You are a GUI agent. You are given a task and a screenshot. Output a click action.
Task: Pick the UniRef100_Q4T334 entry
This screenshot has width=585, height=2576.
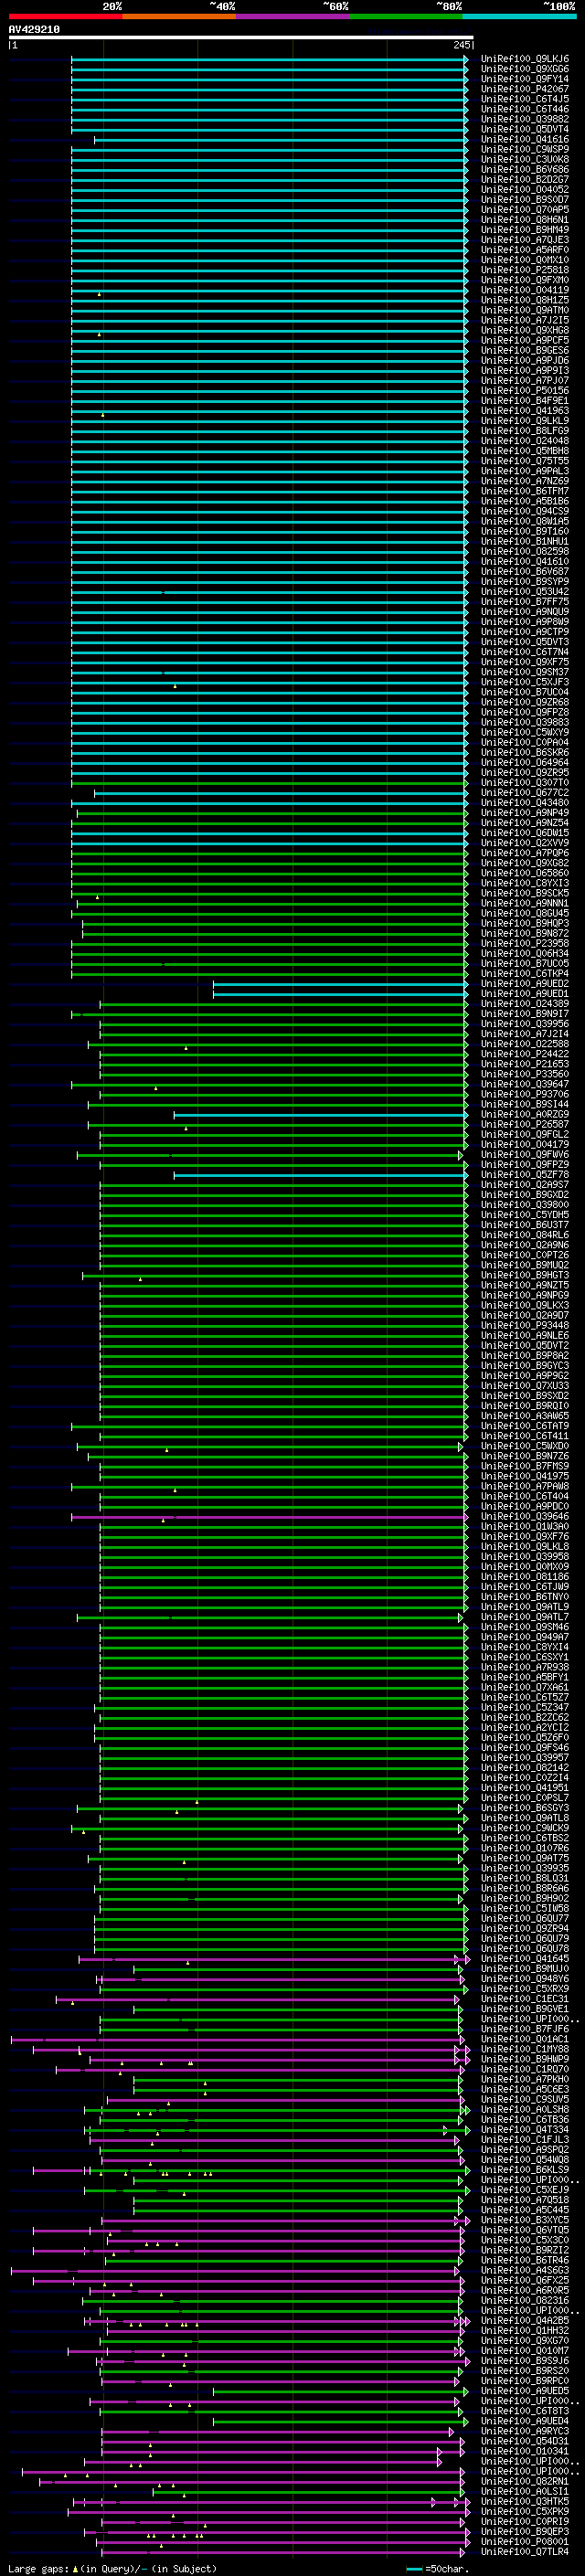point(525,2129)
